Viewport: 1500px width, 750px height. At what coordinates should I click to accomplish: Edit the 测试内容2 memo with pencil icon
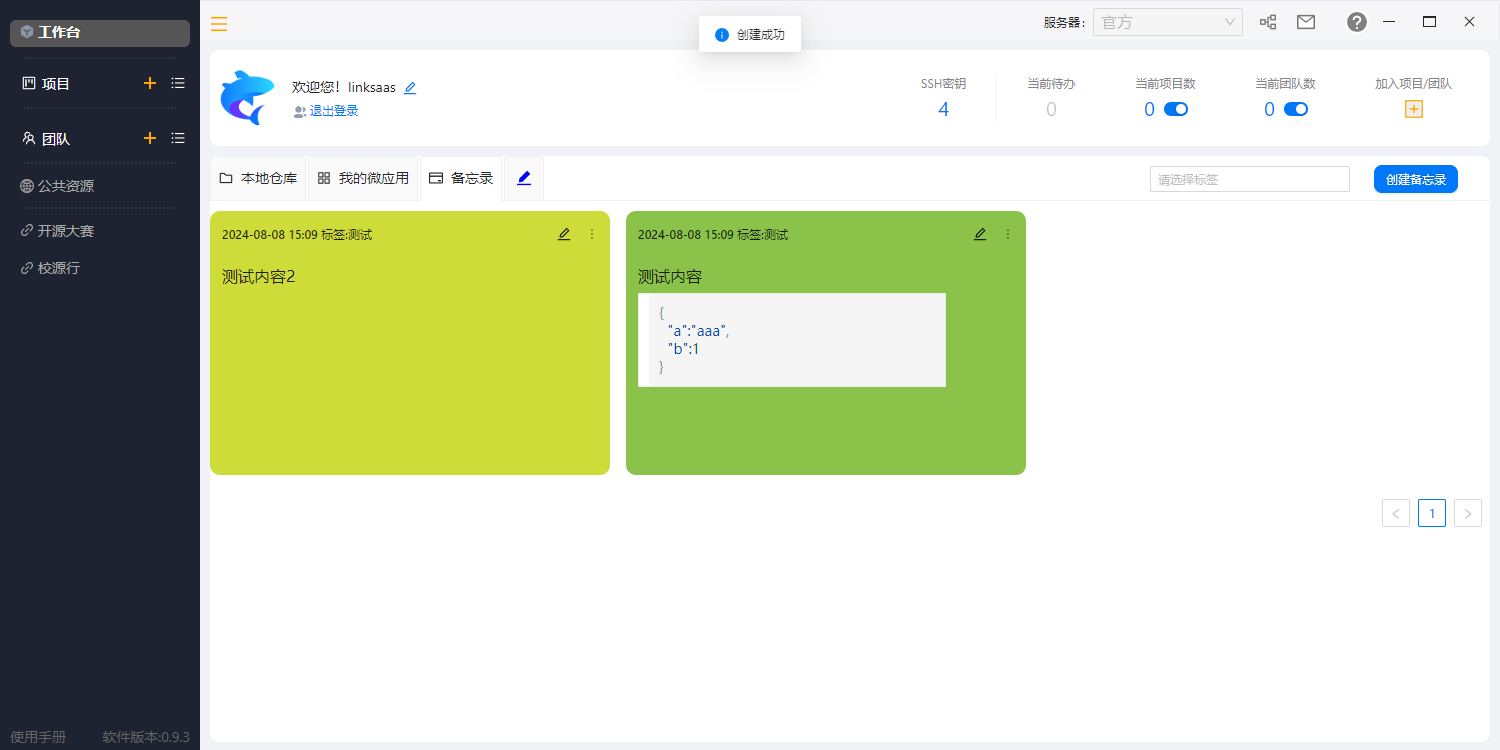pyautogui.click(x=564, y=234)
